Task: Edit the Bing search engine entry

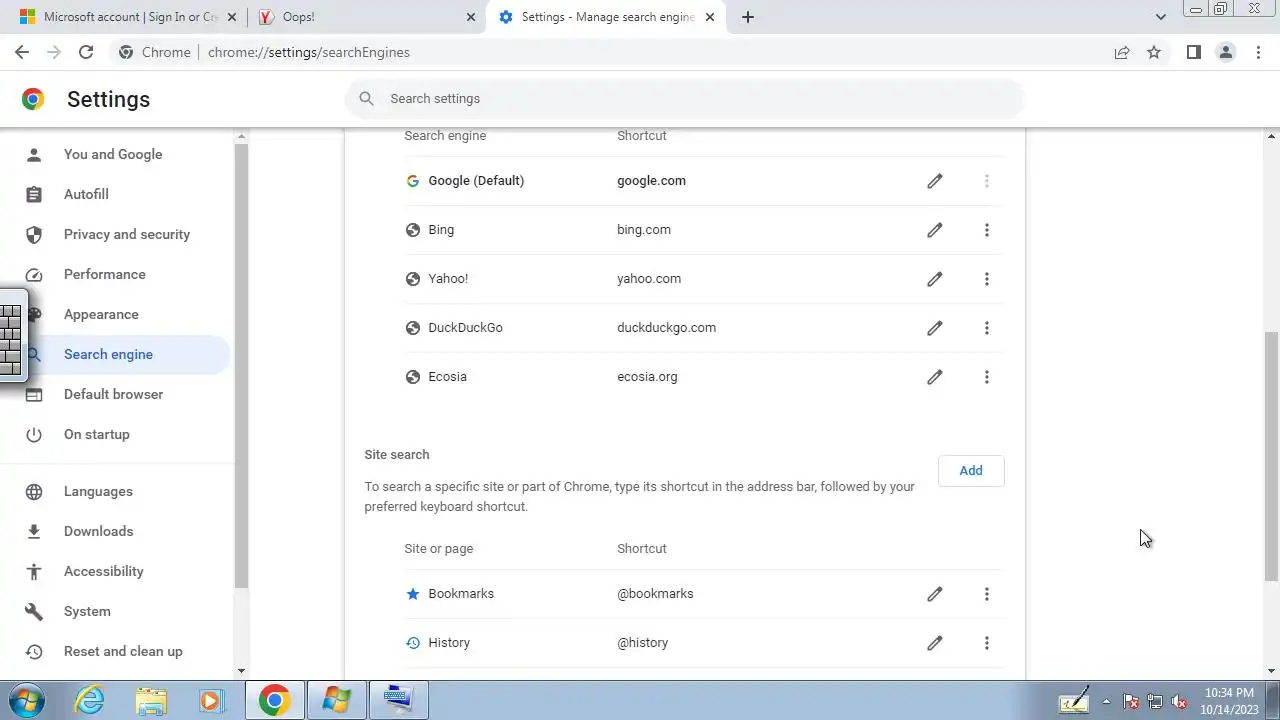Action: [934, 230]
